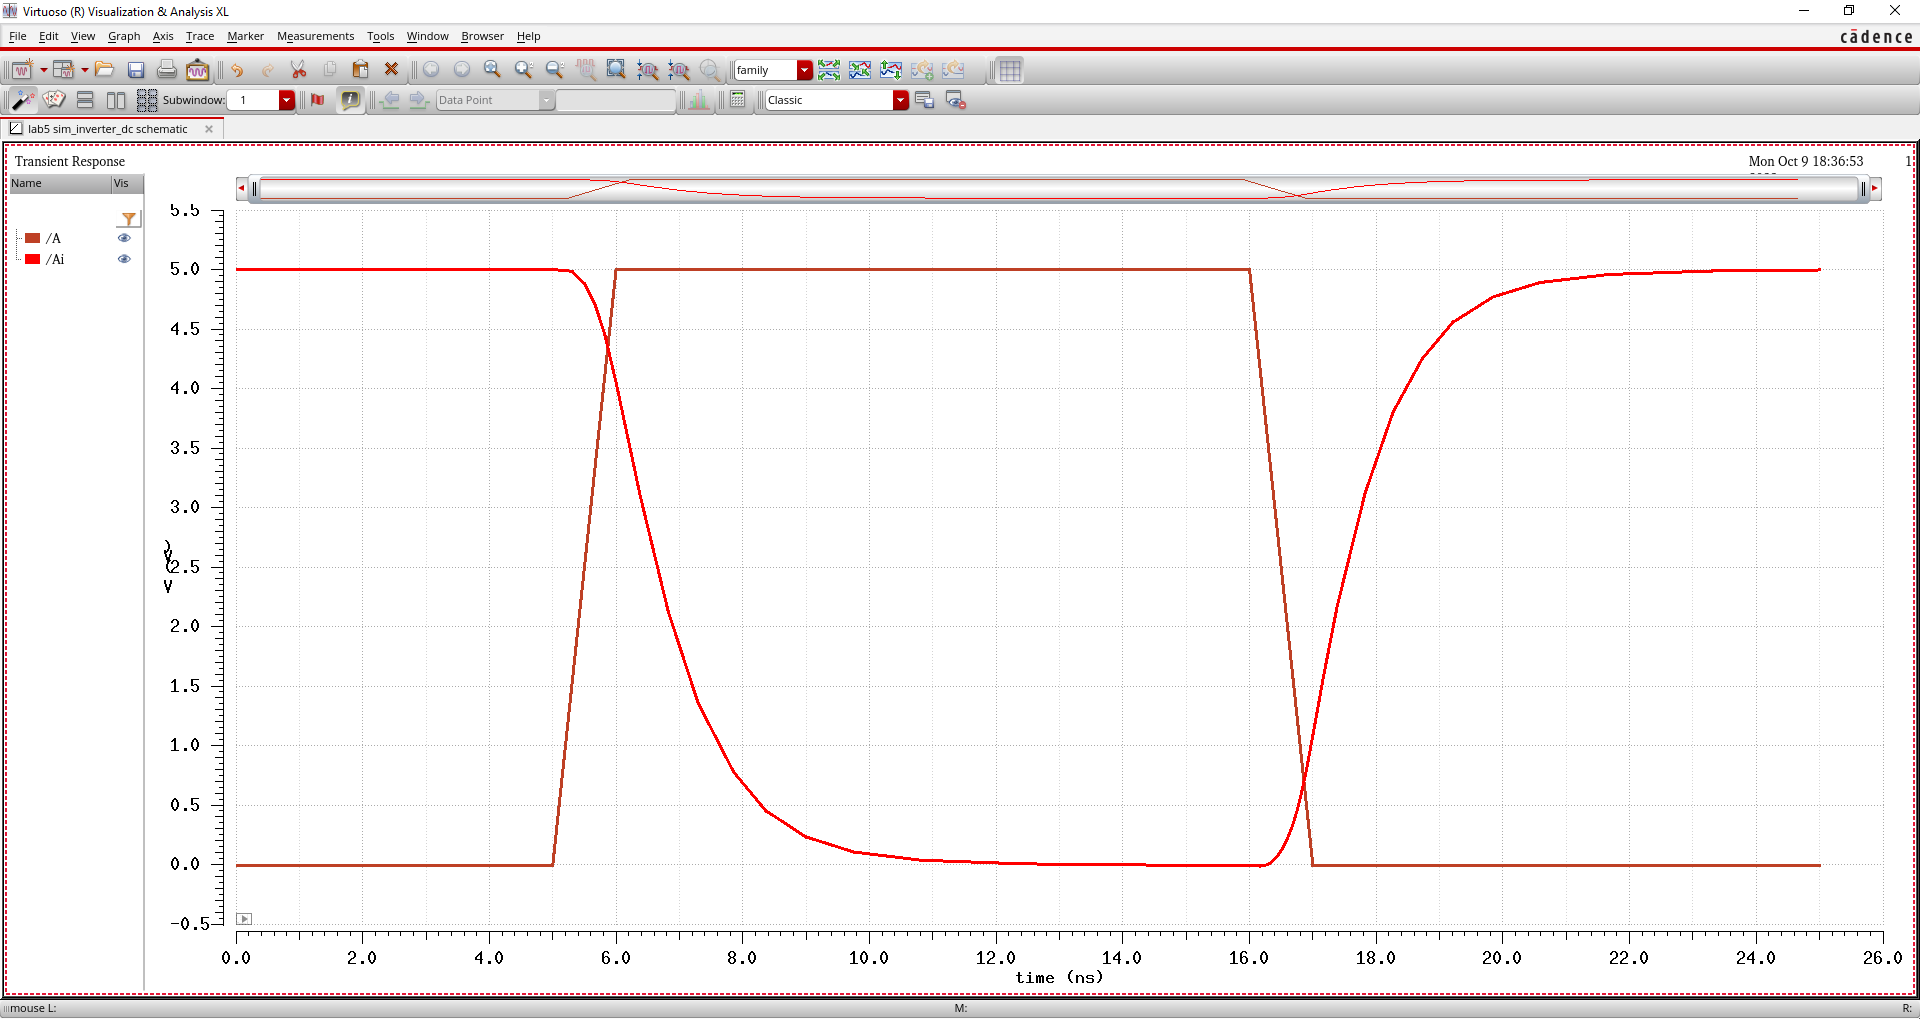This screenshot has width=1920, height=1019.
Task: Toggle visibility eye for trace /Ai
Action: click(124, 259)
